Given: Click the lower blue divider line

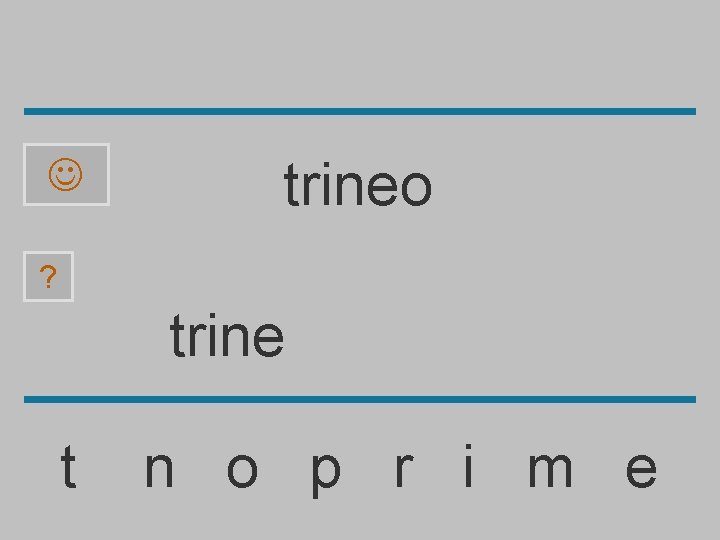Looking at the screenshot, I should [360, 399].
